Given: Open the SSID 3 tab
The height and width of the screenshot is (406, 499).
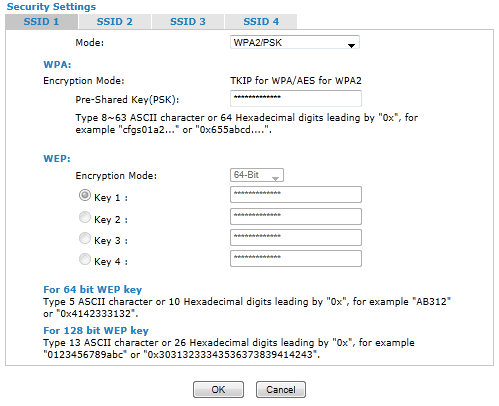Looking at the screenshot, I should click(x=188, y=22).
